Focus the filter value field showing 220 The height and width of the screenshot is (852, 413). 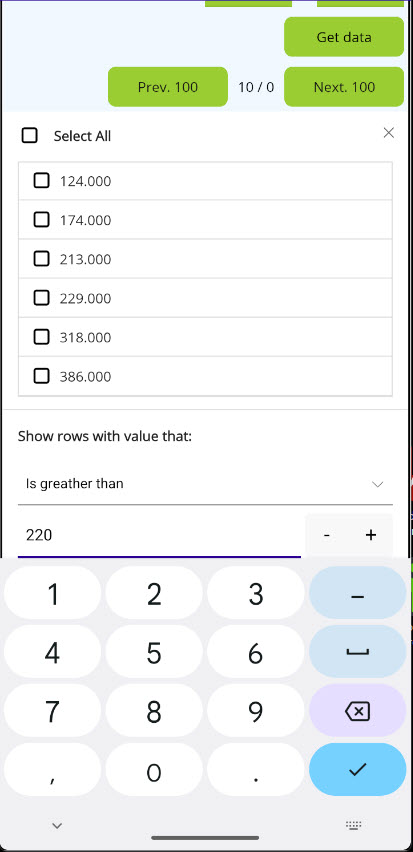pos(159,535)
